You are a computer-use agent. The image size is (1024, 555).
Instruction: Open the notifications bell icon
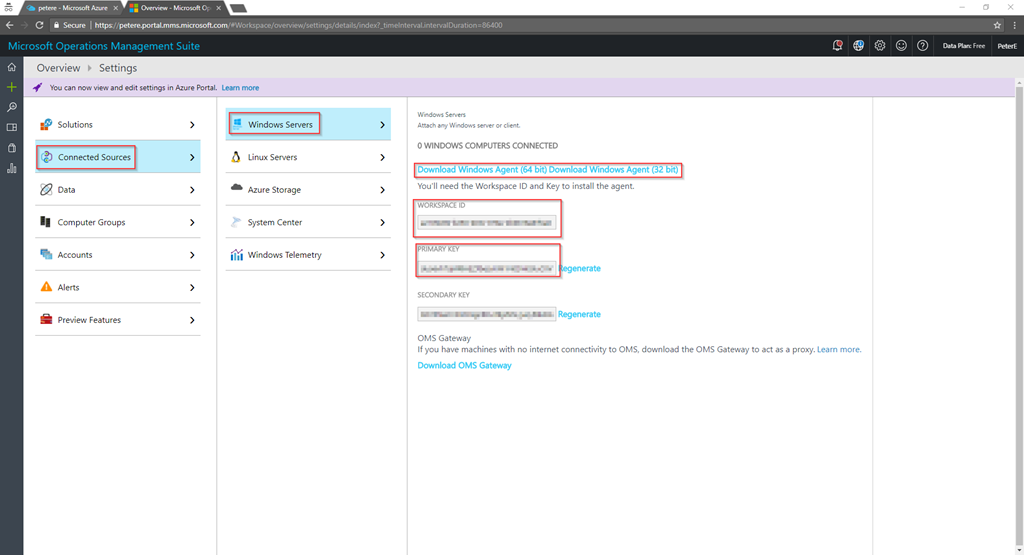(x=838, y=46)
